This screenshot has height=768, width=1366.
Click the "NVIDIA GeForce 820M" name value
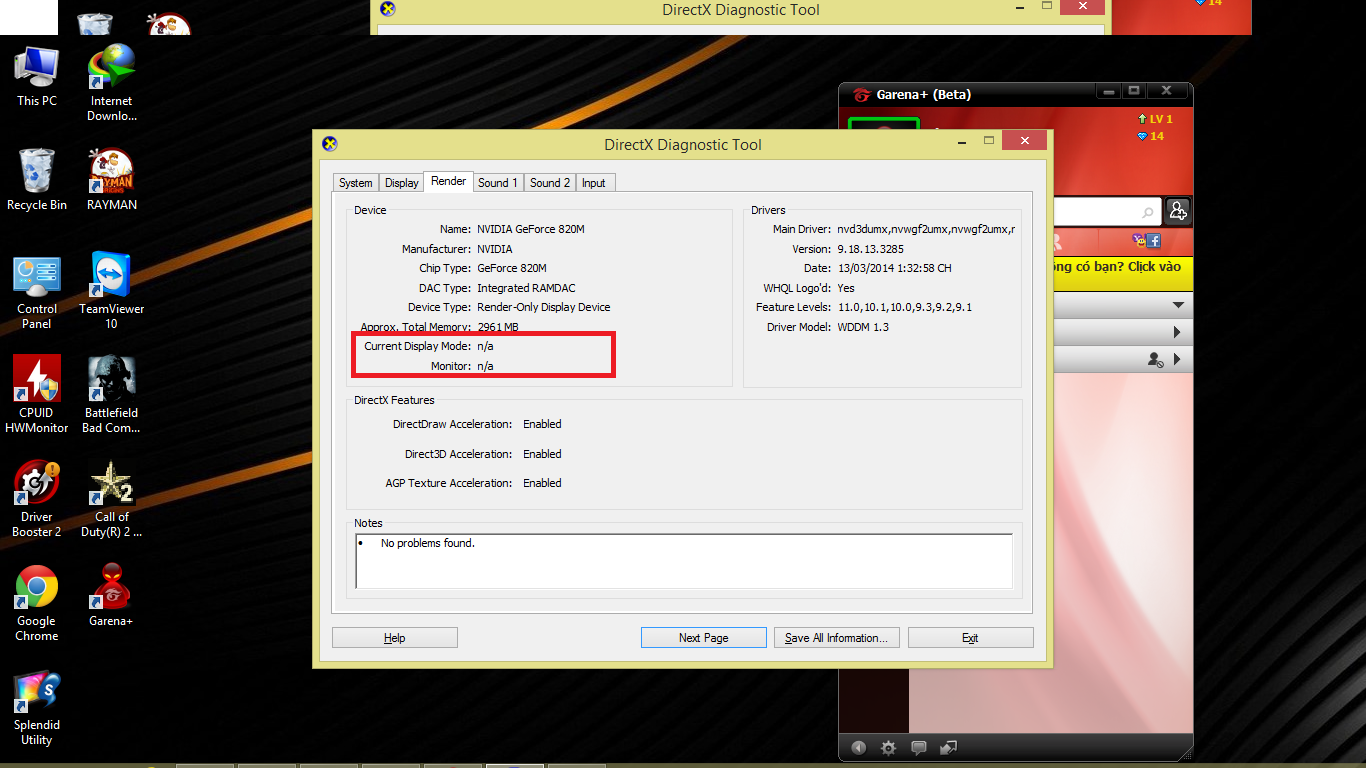pos(531,229)
